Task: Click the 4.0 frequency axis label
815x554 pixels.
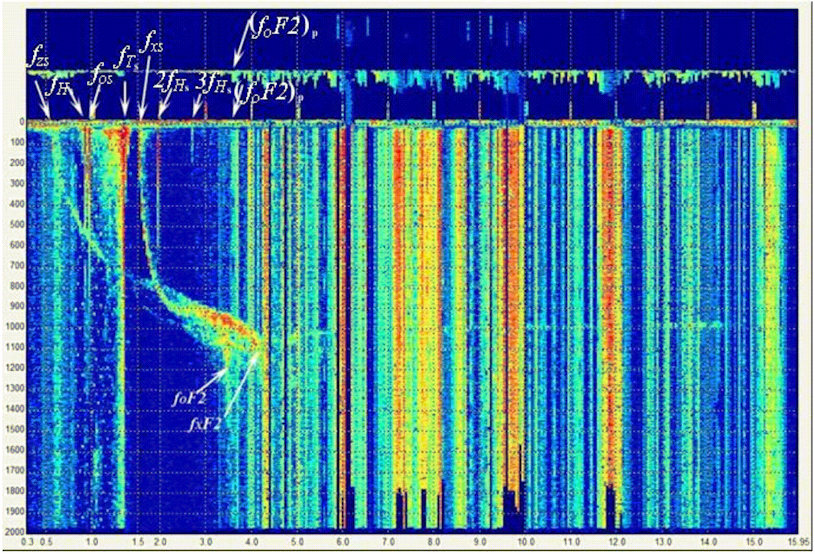Action: 252,541
